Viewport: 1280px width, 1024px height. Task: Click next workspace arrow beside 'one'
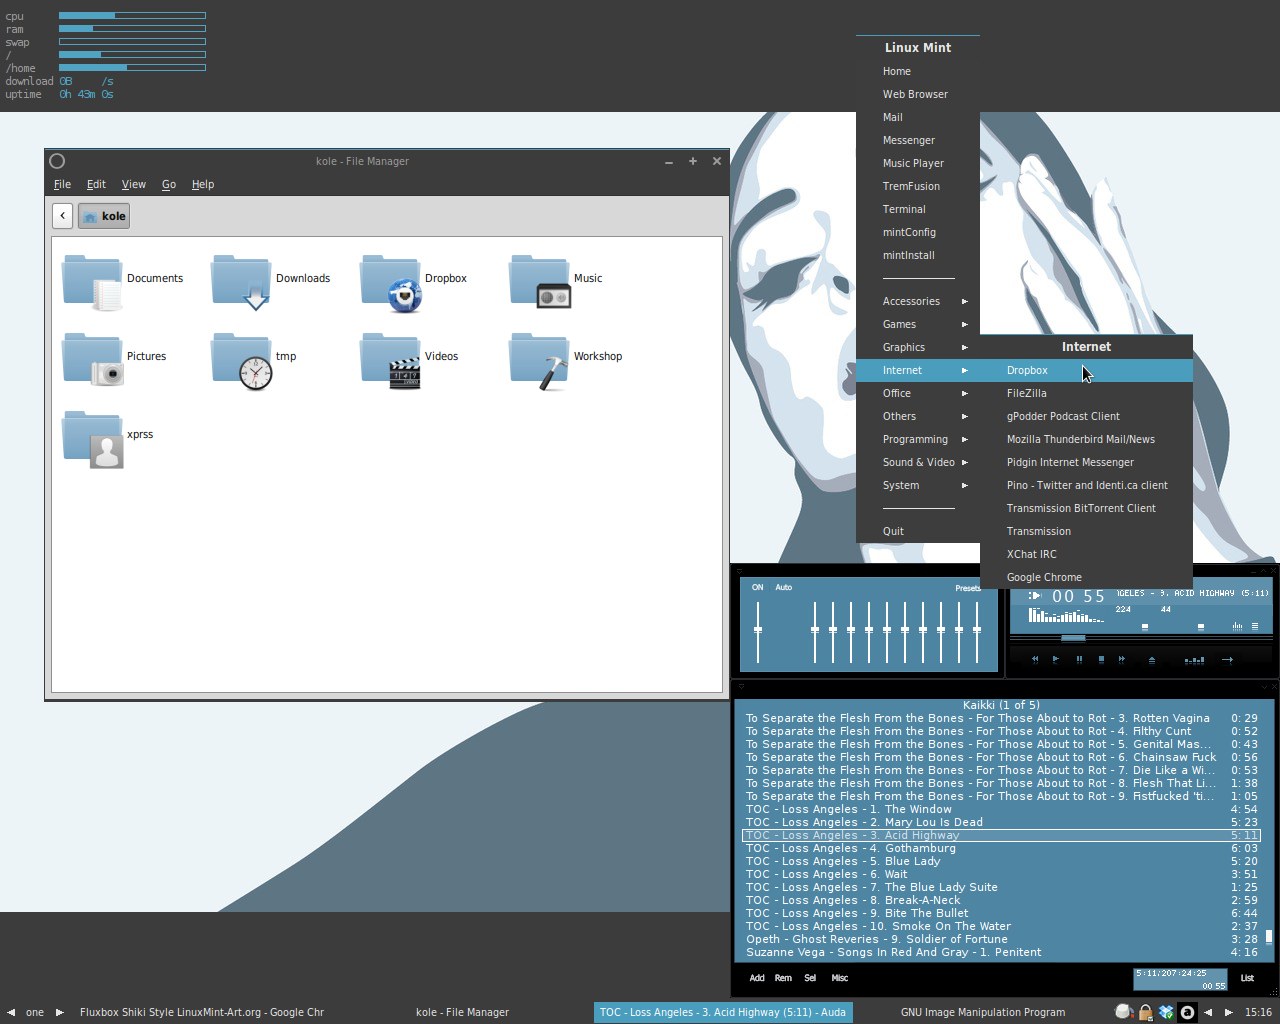(x=59, y=1012)
